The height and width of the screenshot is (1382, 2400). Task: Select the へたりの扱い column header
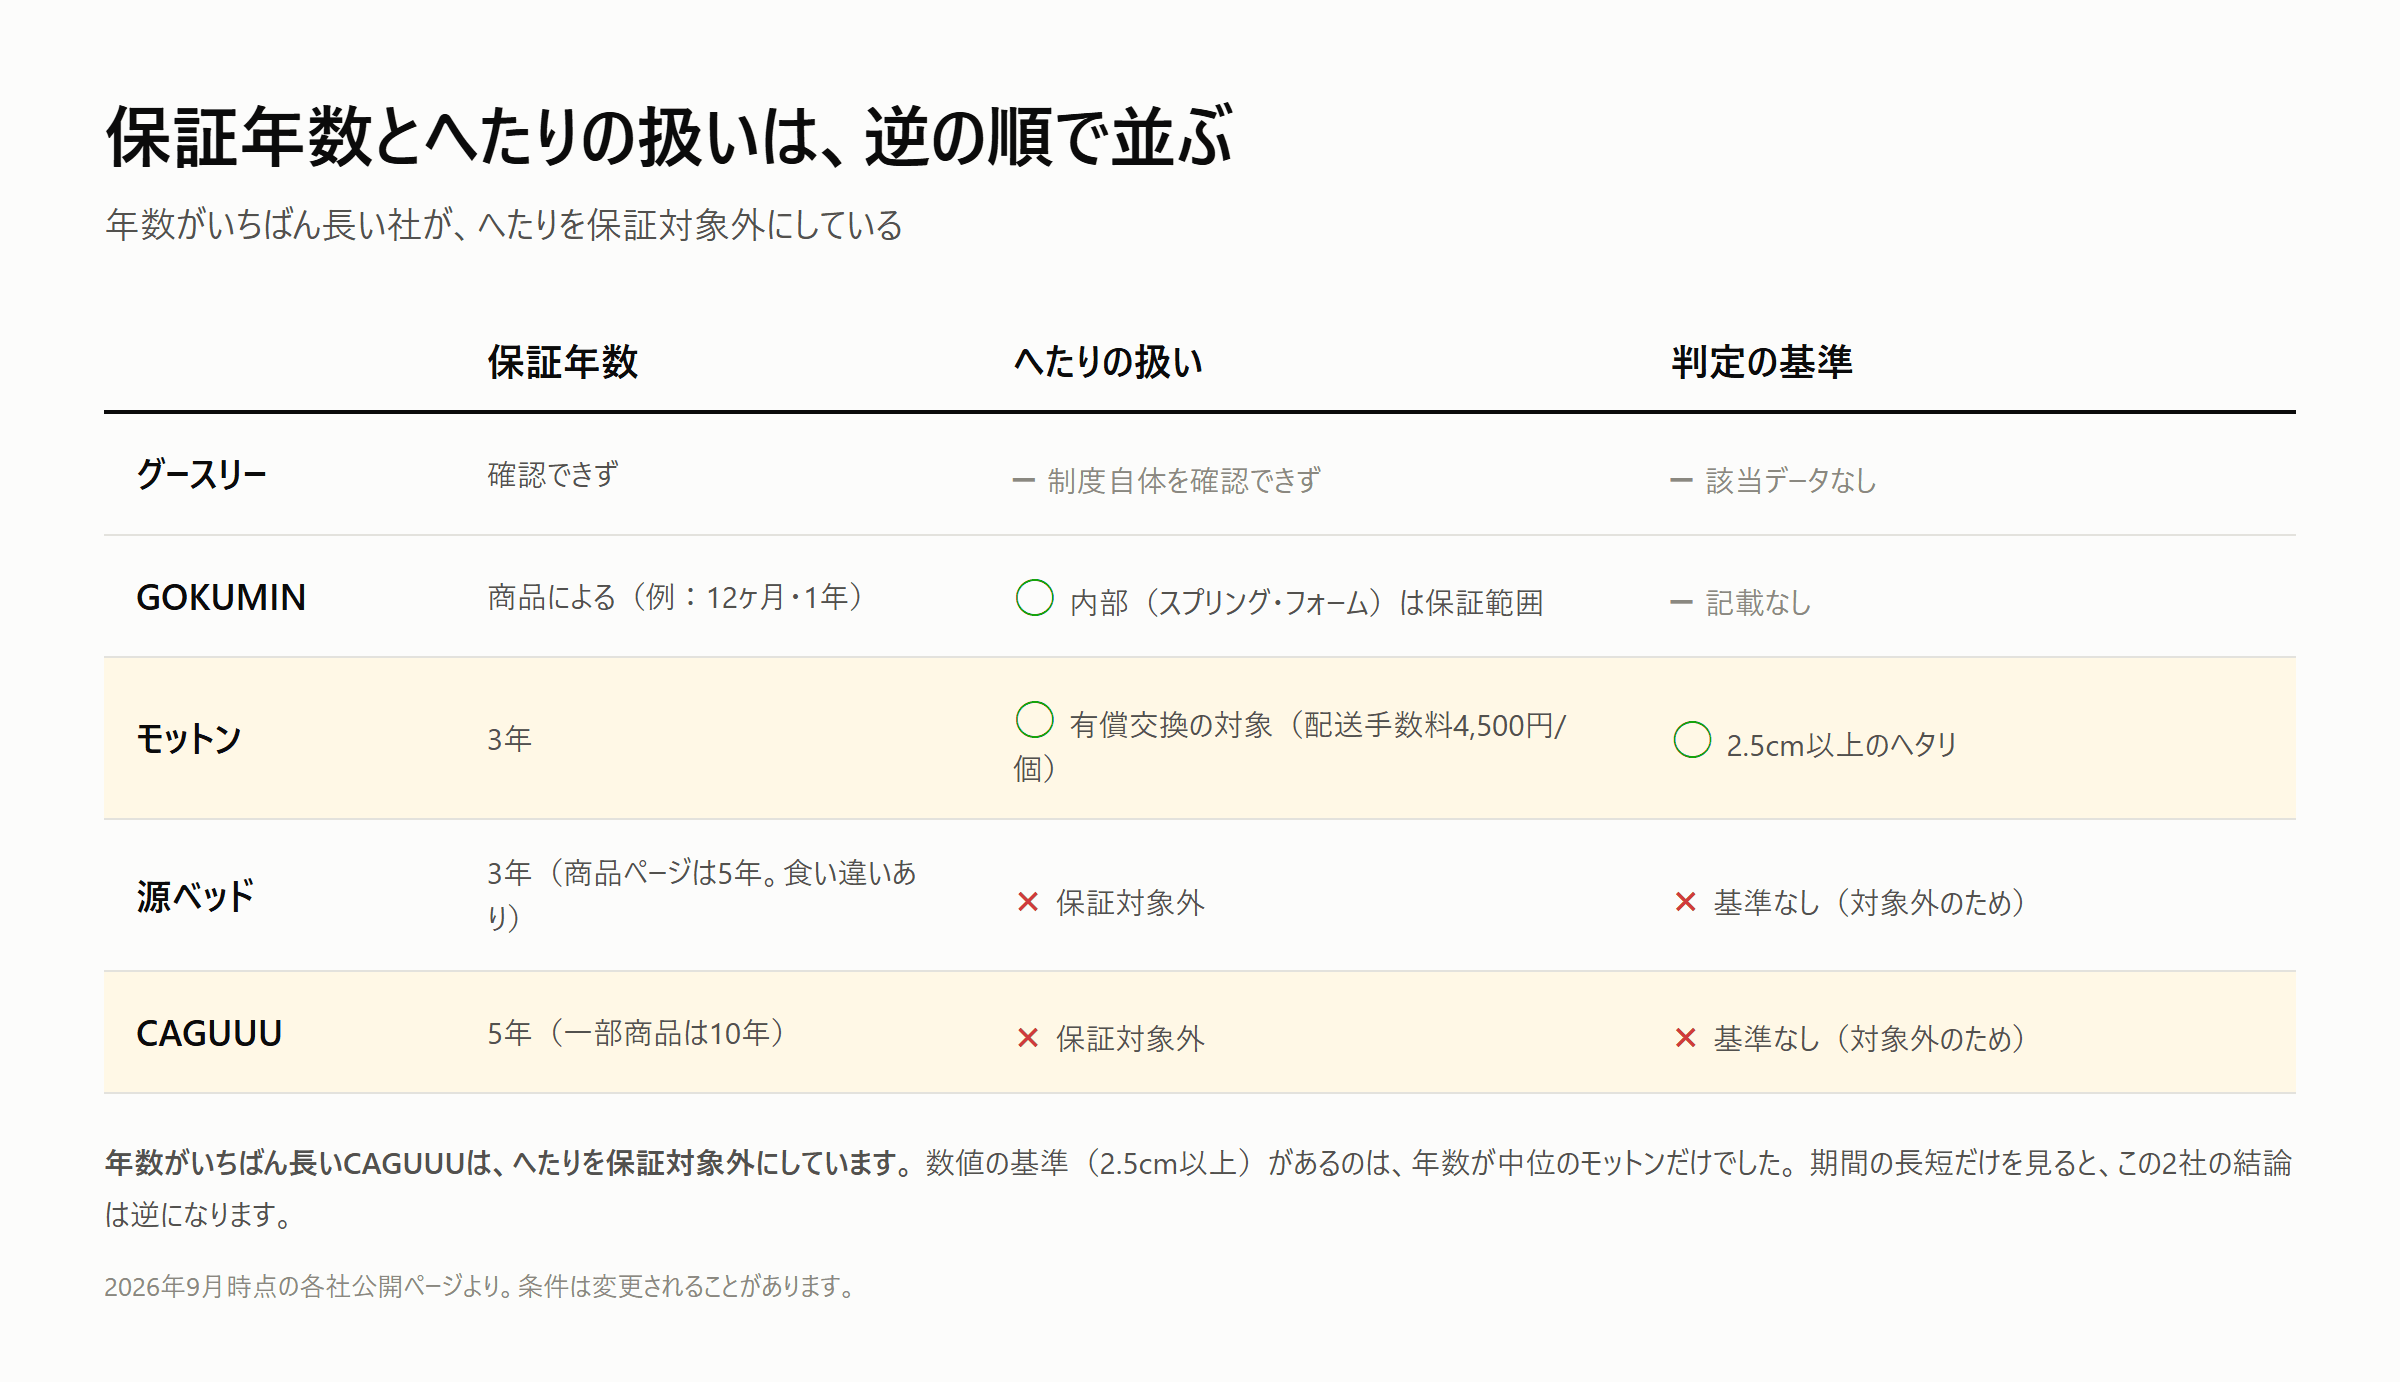1108,362
